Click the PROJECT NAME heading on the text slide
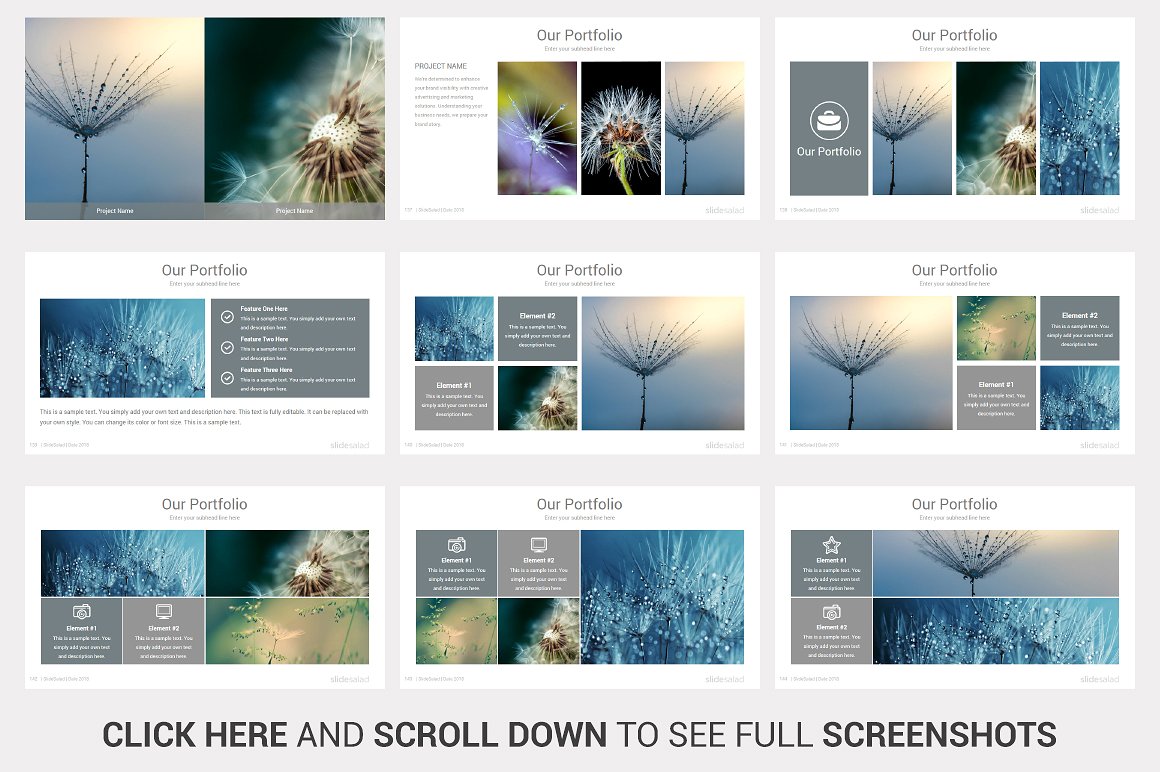Viewport: 1160px width, 772px height. coord(441,67)
